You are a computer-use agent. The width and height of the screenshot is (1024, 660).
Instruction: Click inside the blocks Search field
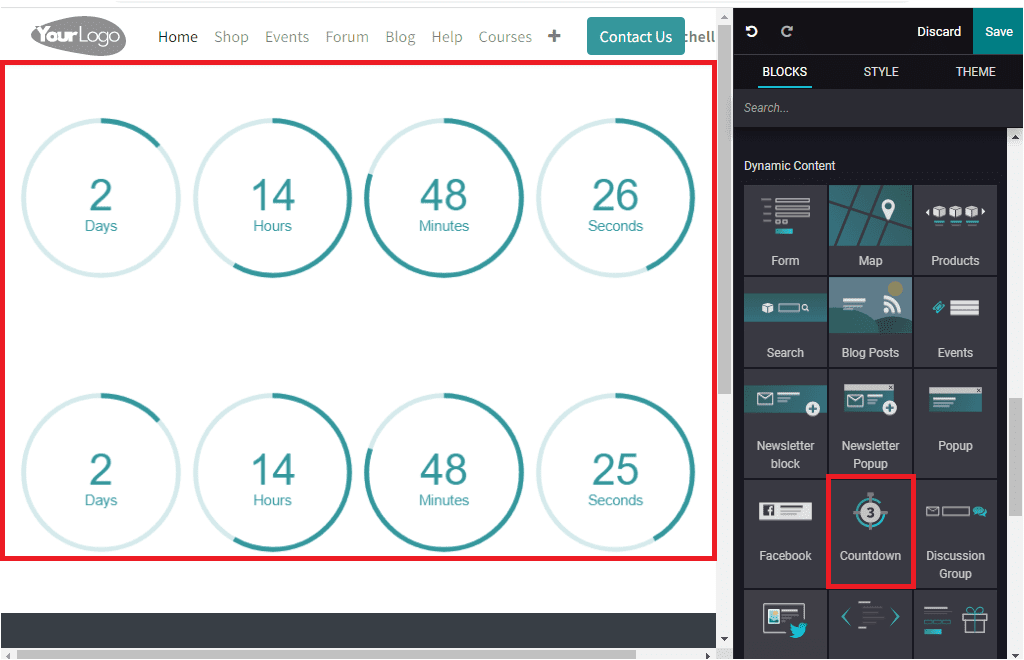coord(877,107)
